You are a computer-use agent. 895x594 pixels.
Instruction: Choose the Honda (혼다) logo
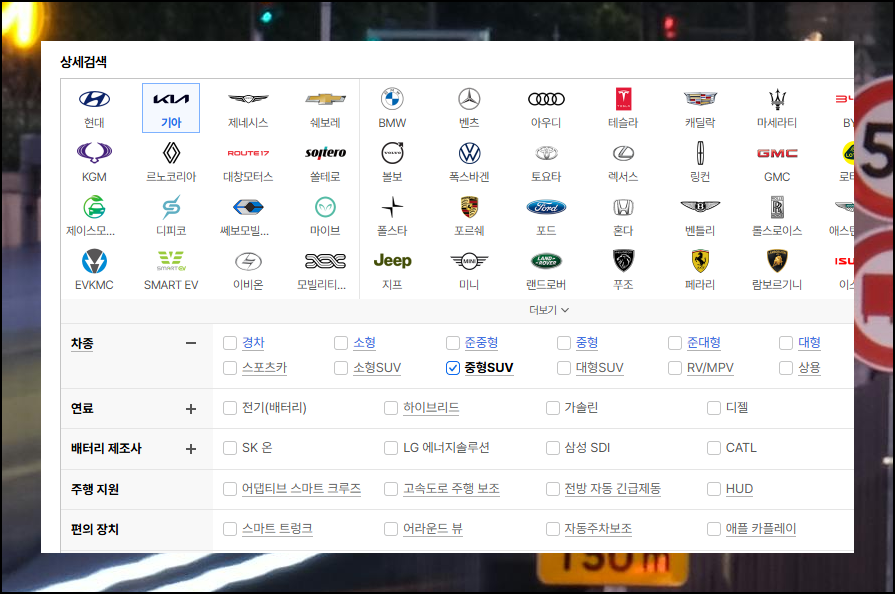[623, 207]
